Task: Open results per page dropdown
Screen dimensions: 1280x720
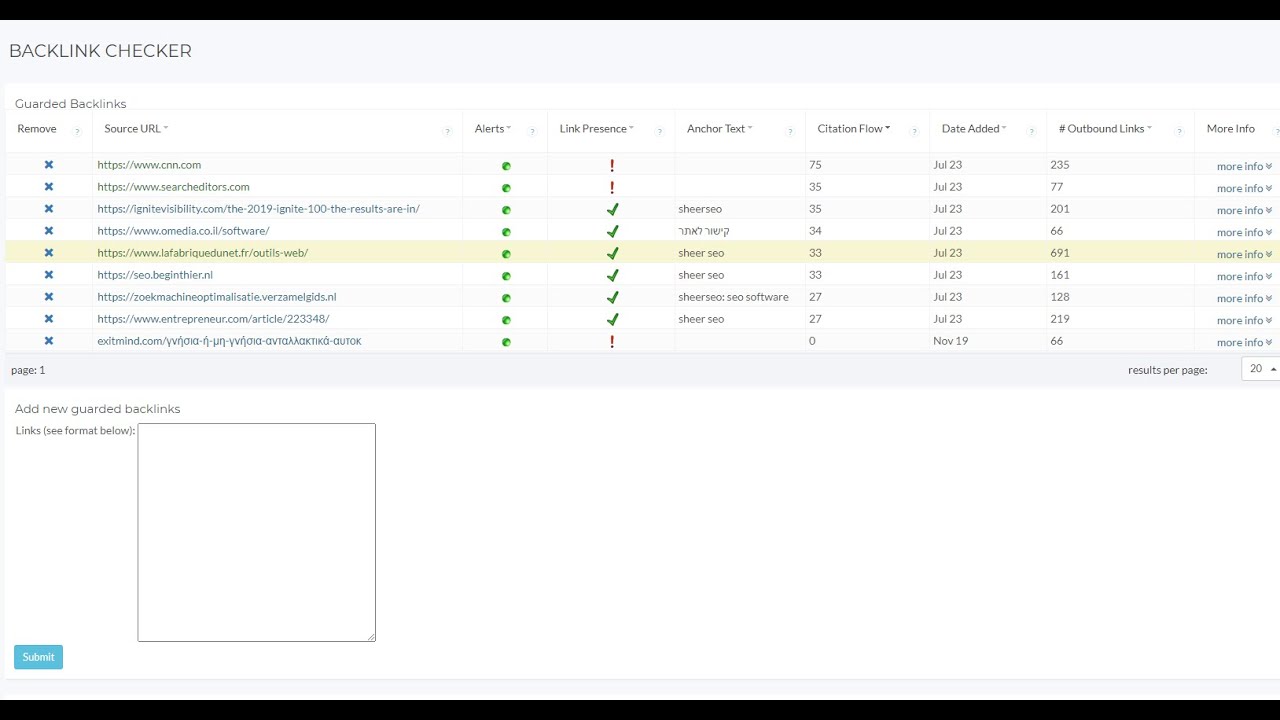Action: [x=1261, y=369]
